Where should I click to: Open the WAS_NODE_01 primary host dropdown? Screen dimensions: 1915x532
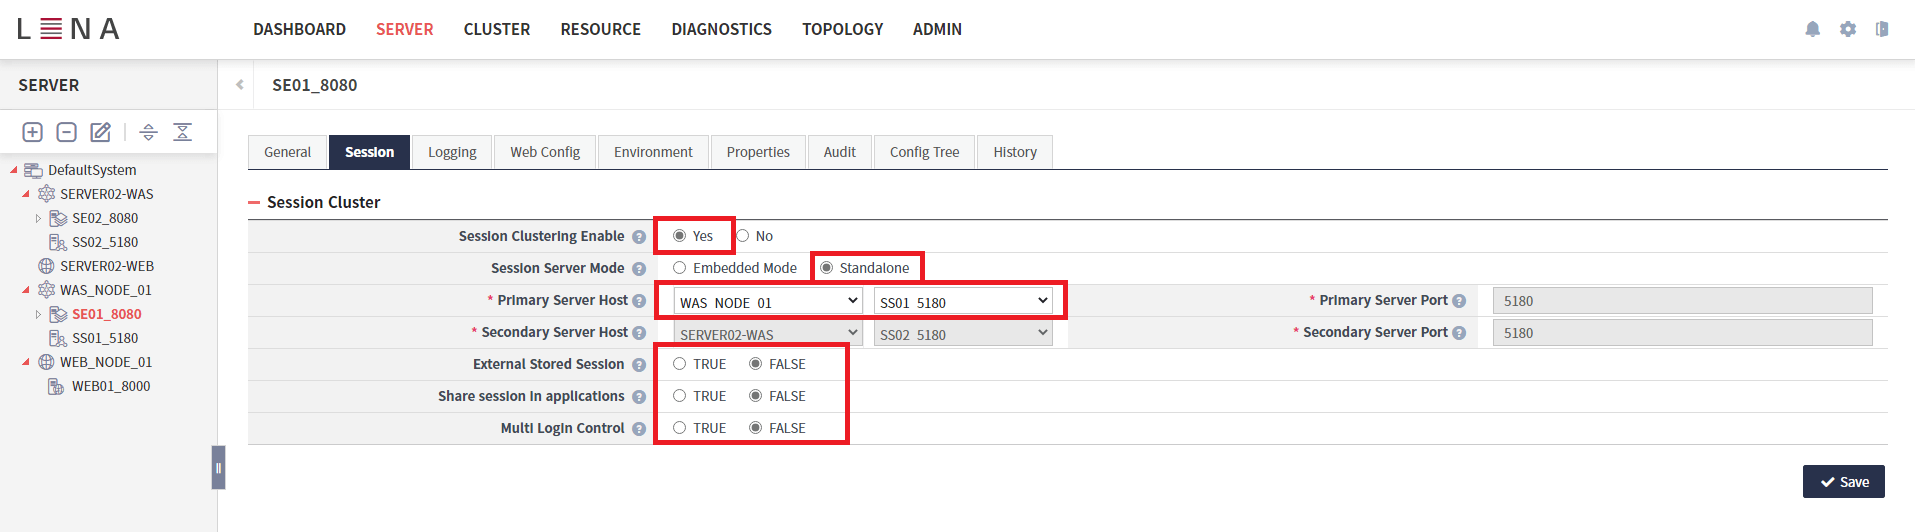[767, 301]
